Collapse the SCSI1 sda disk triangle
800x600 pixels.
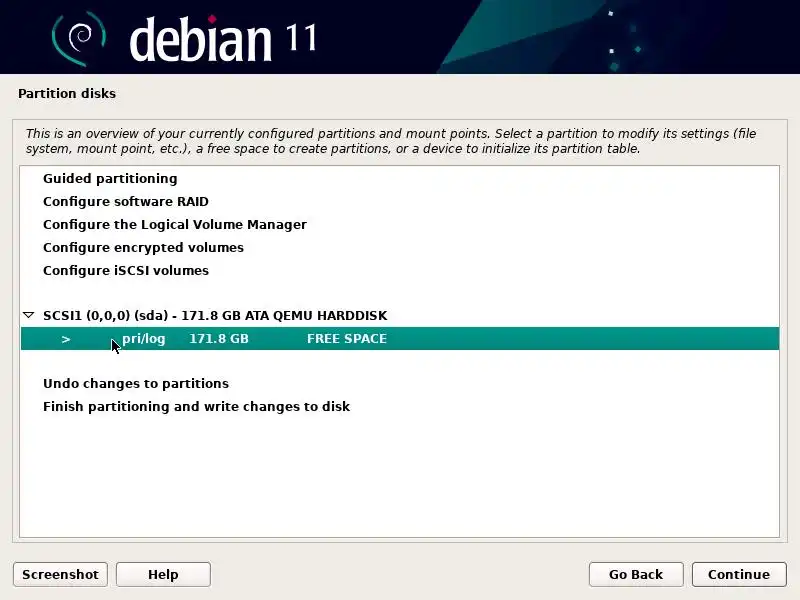pos(29,315)
